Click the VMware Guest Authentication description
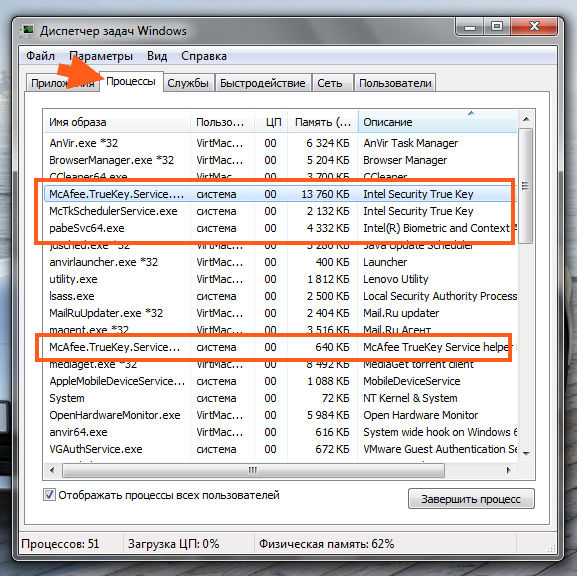577x576 pixels. (440, 449)
